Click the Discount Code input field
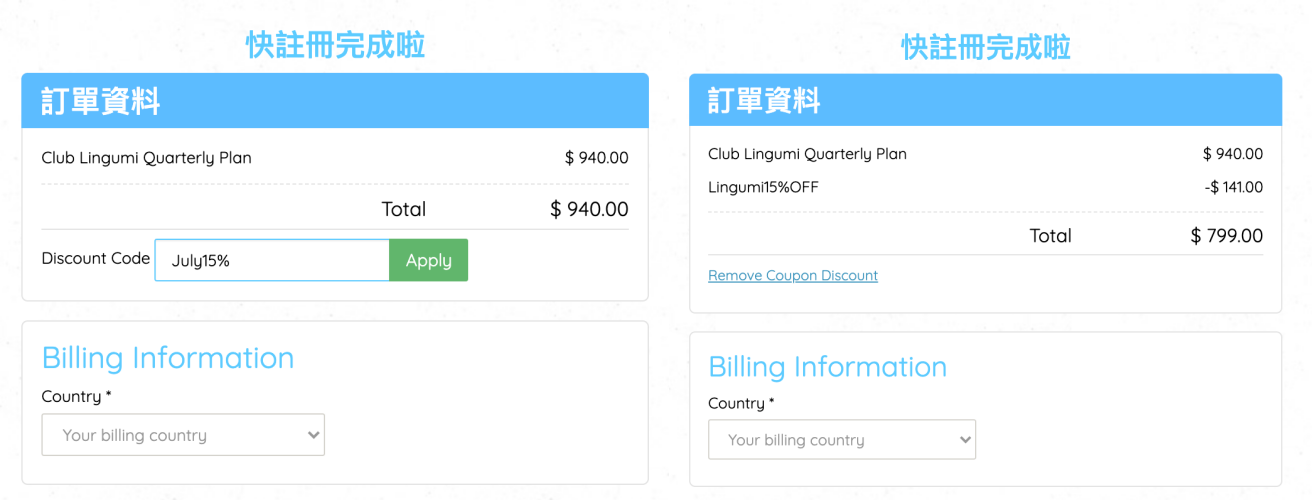 272,260
